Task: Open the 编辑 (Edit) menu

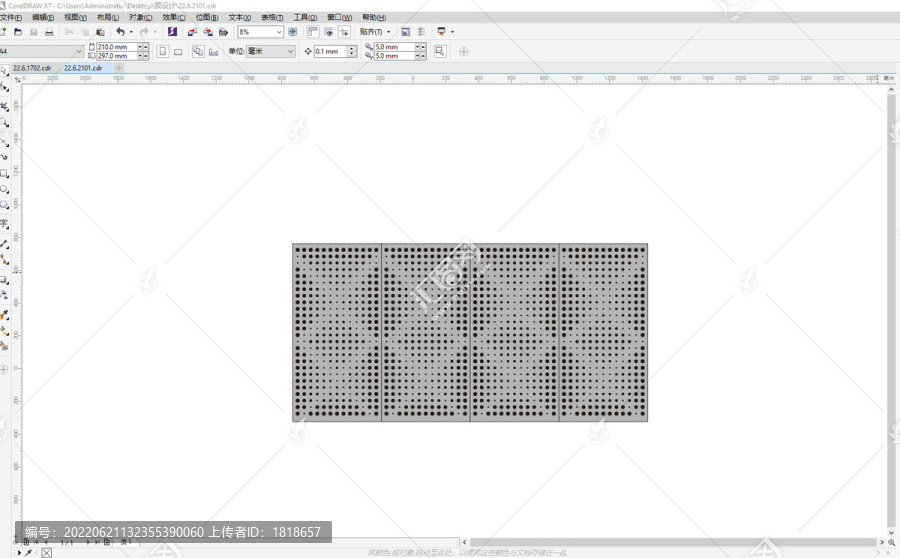Action: point(43,18)
